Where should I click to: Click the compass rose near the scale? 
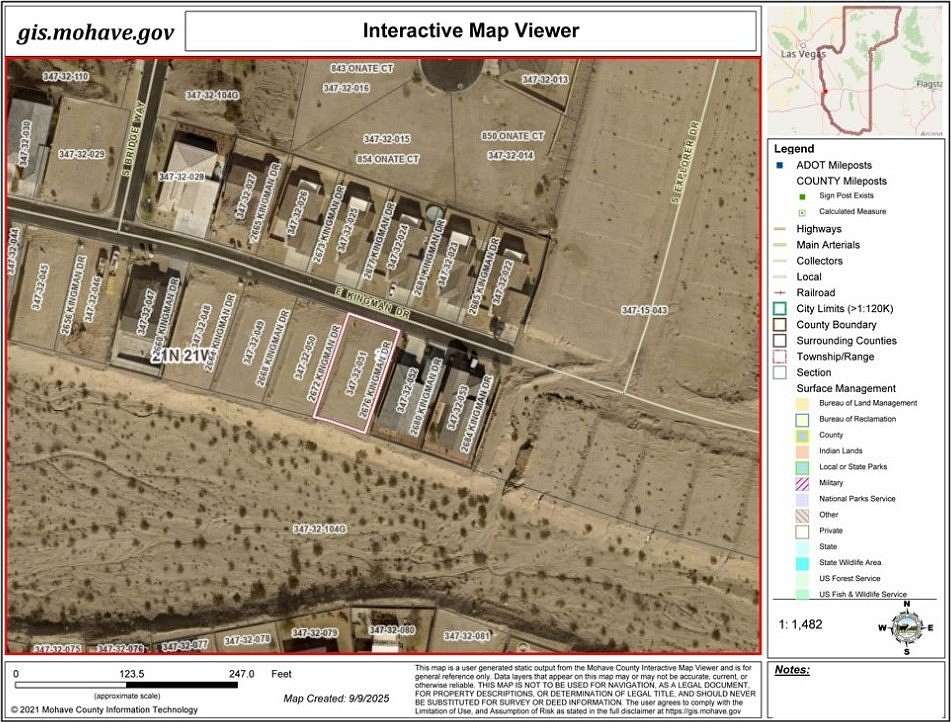pyautogui.click(x=905, y=629)
